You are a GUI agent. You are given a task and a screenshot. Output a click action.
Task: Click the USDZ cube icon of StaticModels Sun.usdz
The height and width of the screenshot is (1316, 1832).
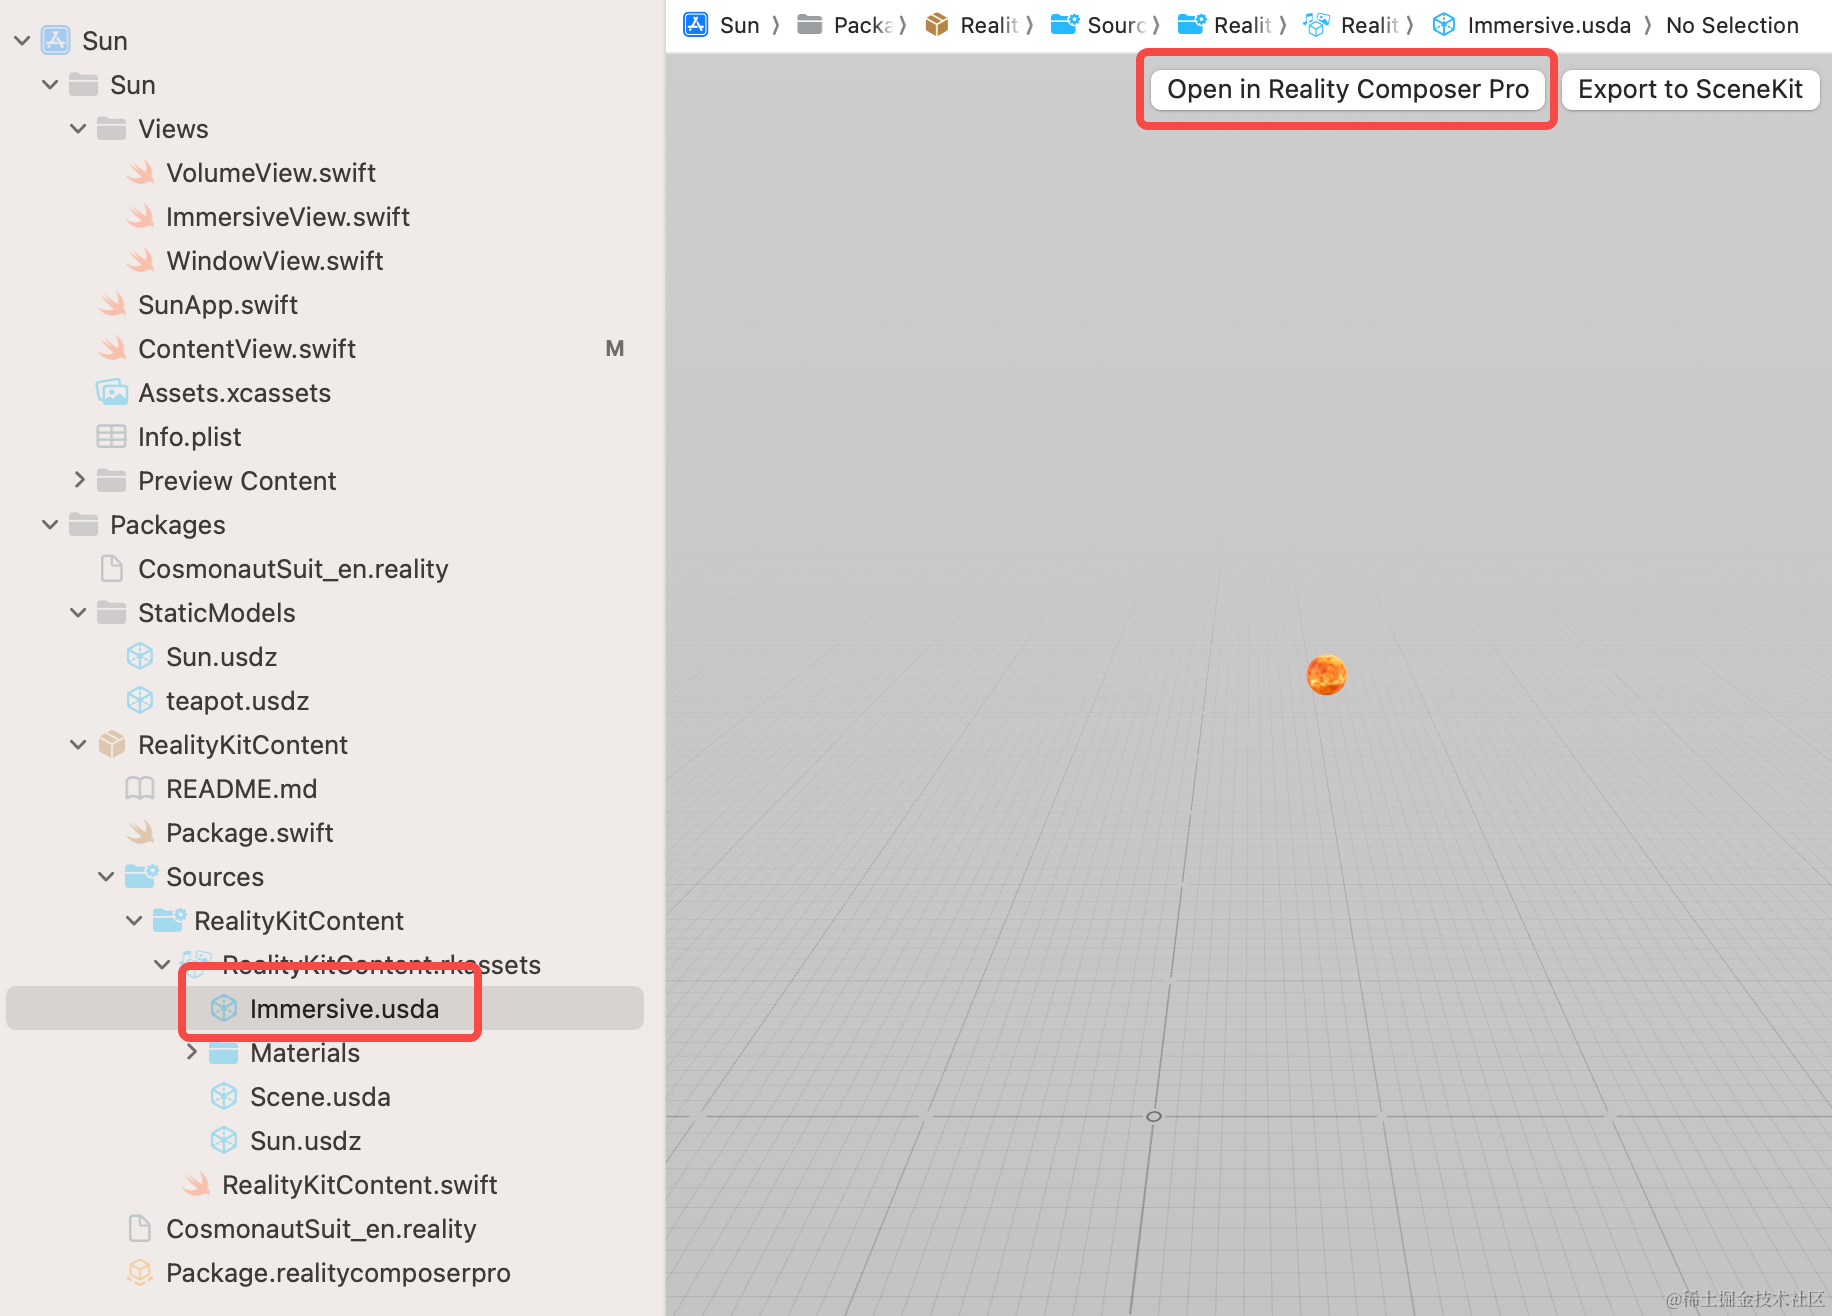[x=140, y=657]
